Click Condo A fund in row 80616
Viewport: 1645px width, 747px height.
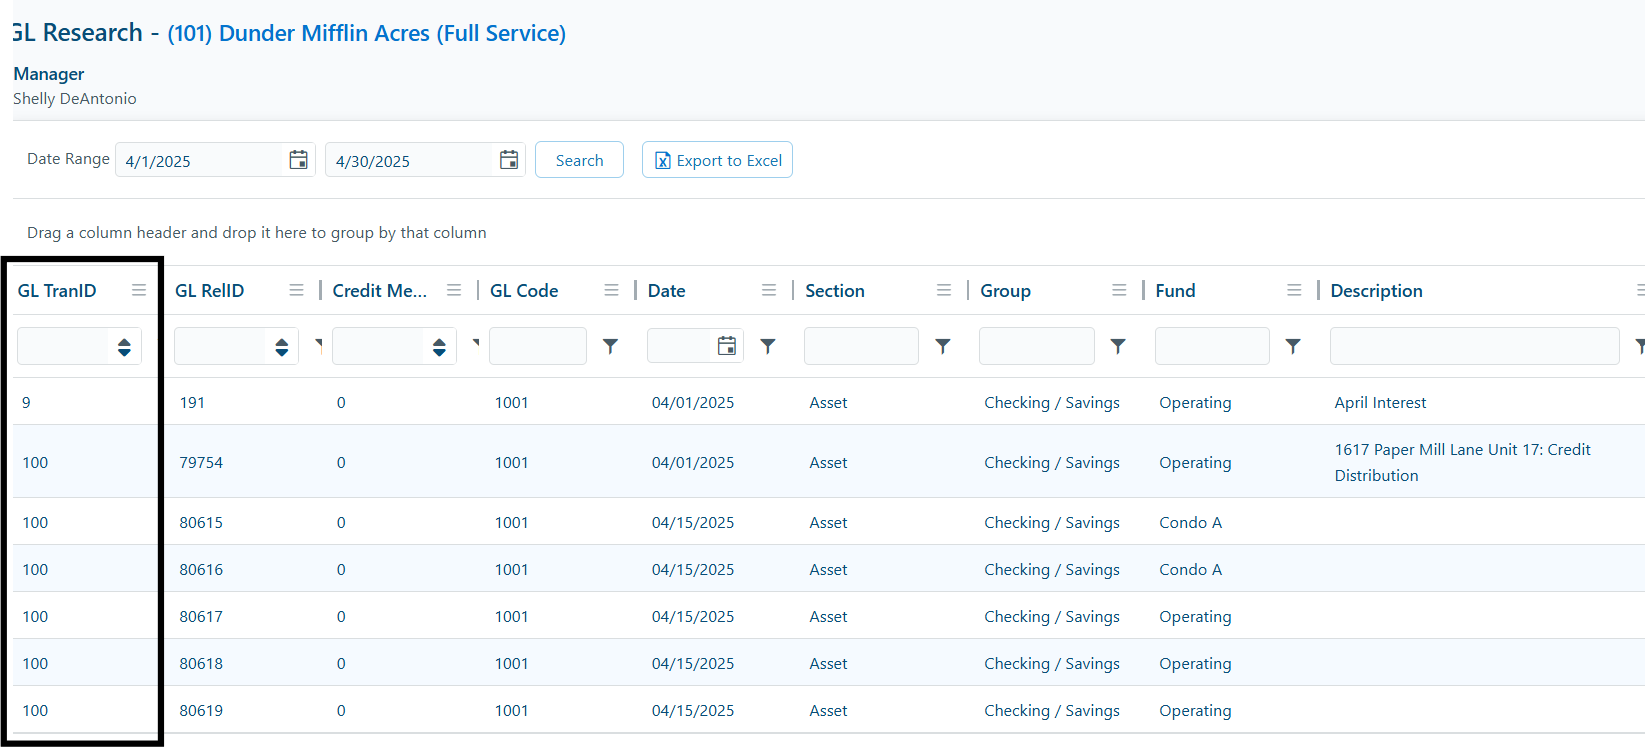[x=1190, y=569]
